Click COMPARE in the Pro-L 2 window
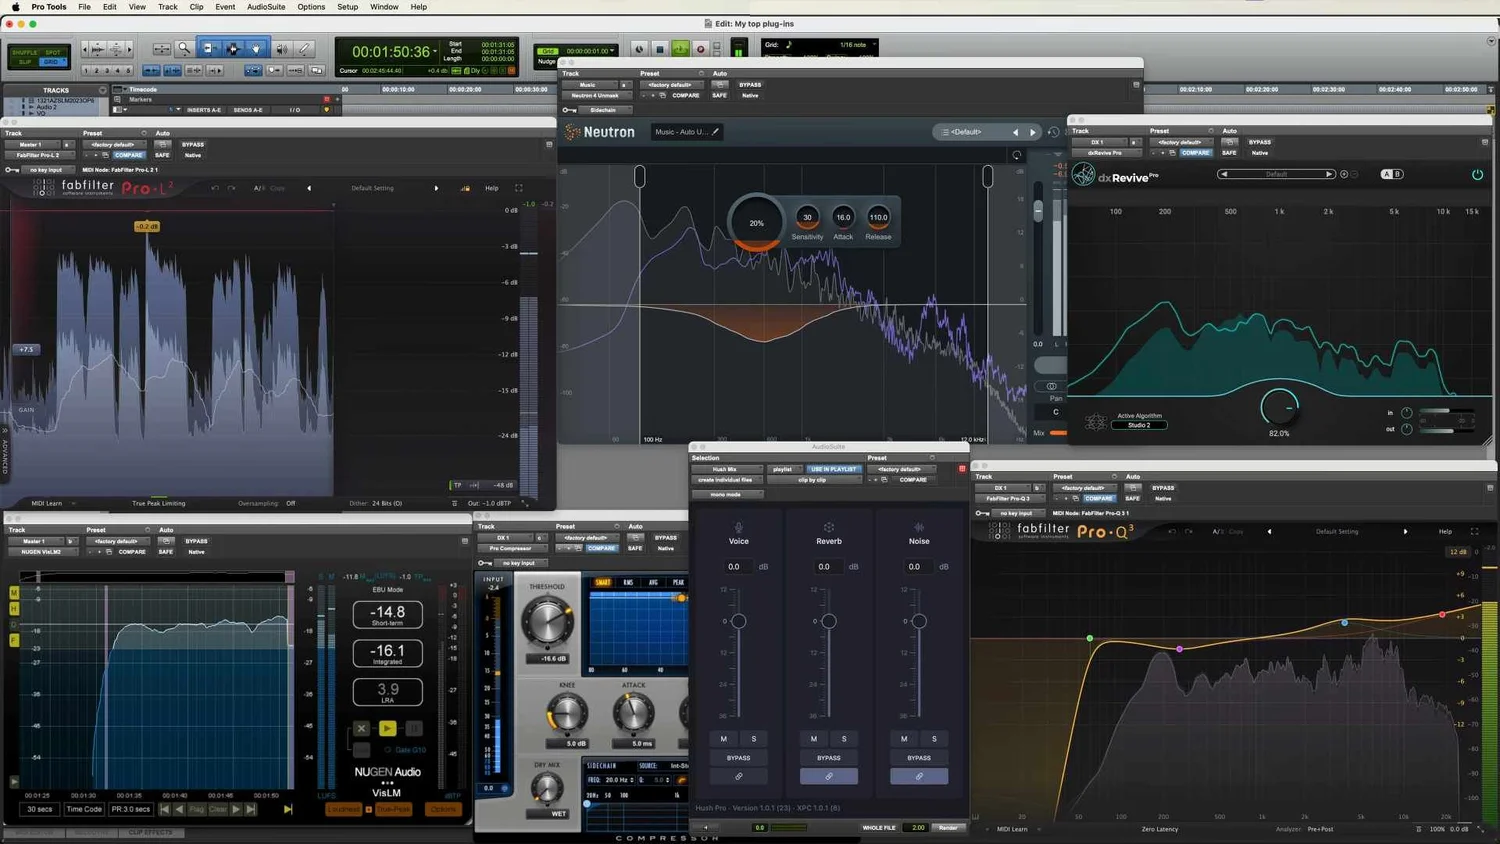The width and height of the screenshot is (1500, 844). pos(128,155)
